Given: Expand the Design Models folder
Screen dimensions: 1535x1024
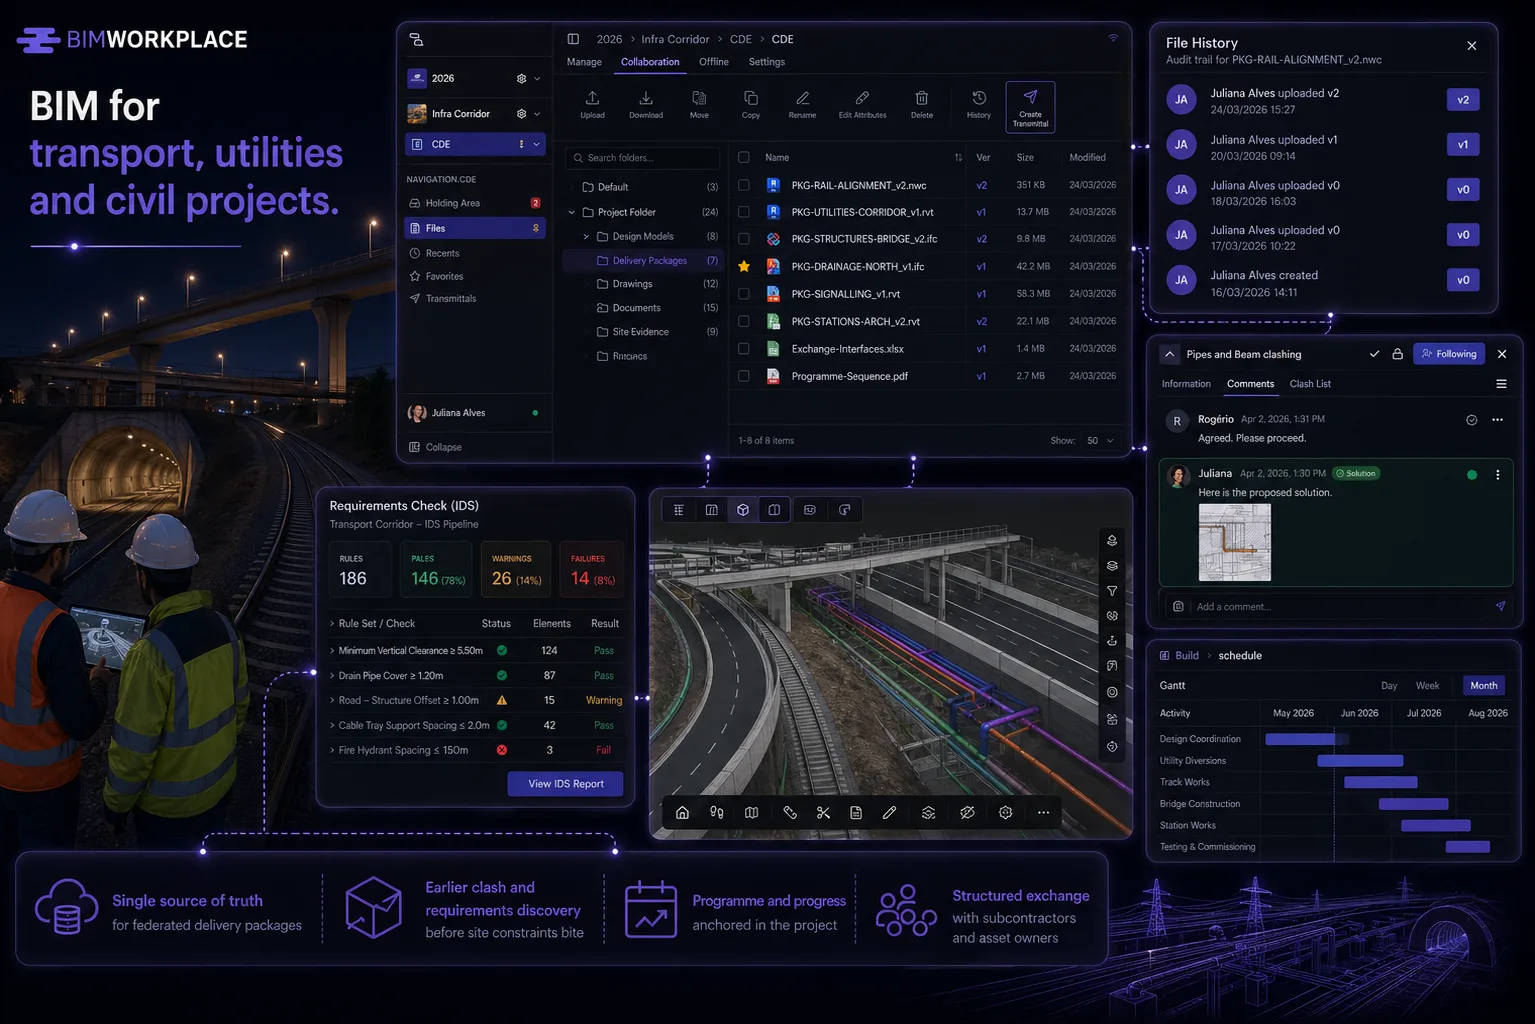Looking at the screenshot, I should [x=586, y=237].
